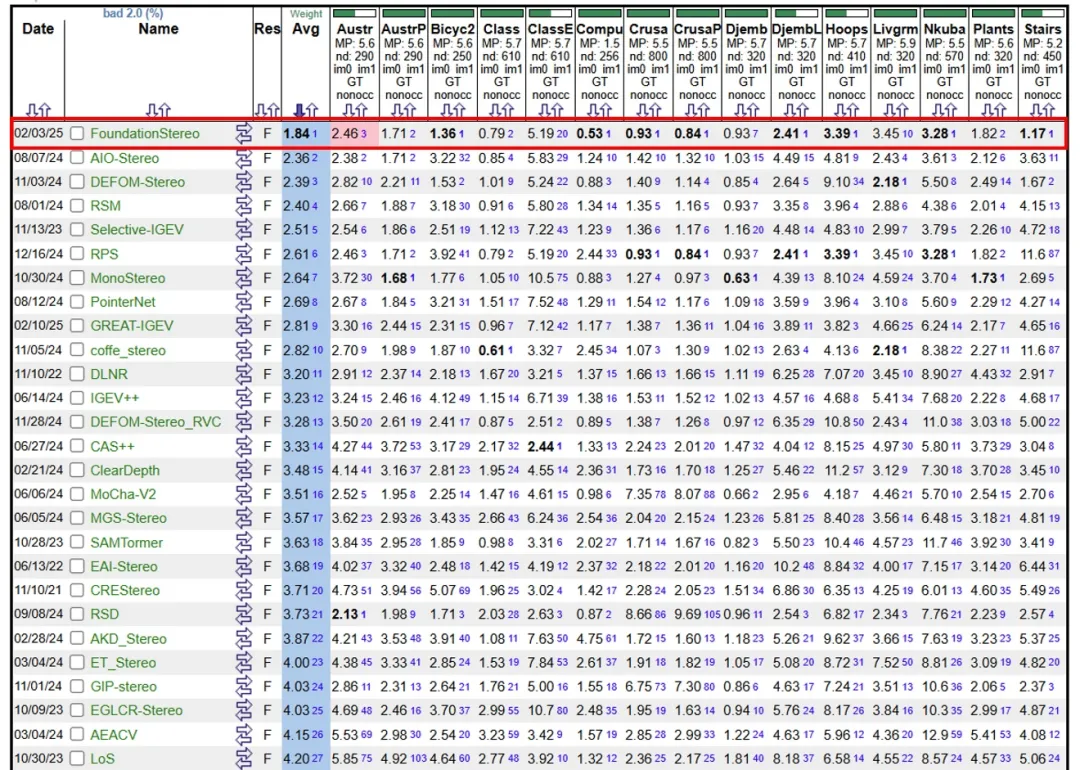Screen dimensions: 1080x770
Task: Tick the MGS-Stereo checkbox
Action: click(x=77, y=518)
